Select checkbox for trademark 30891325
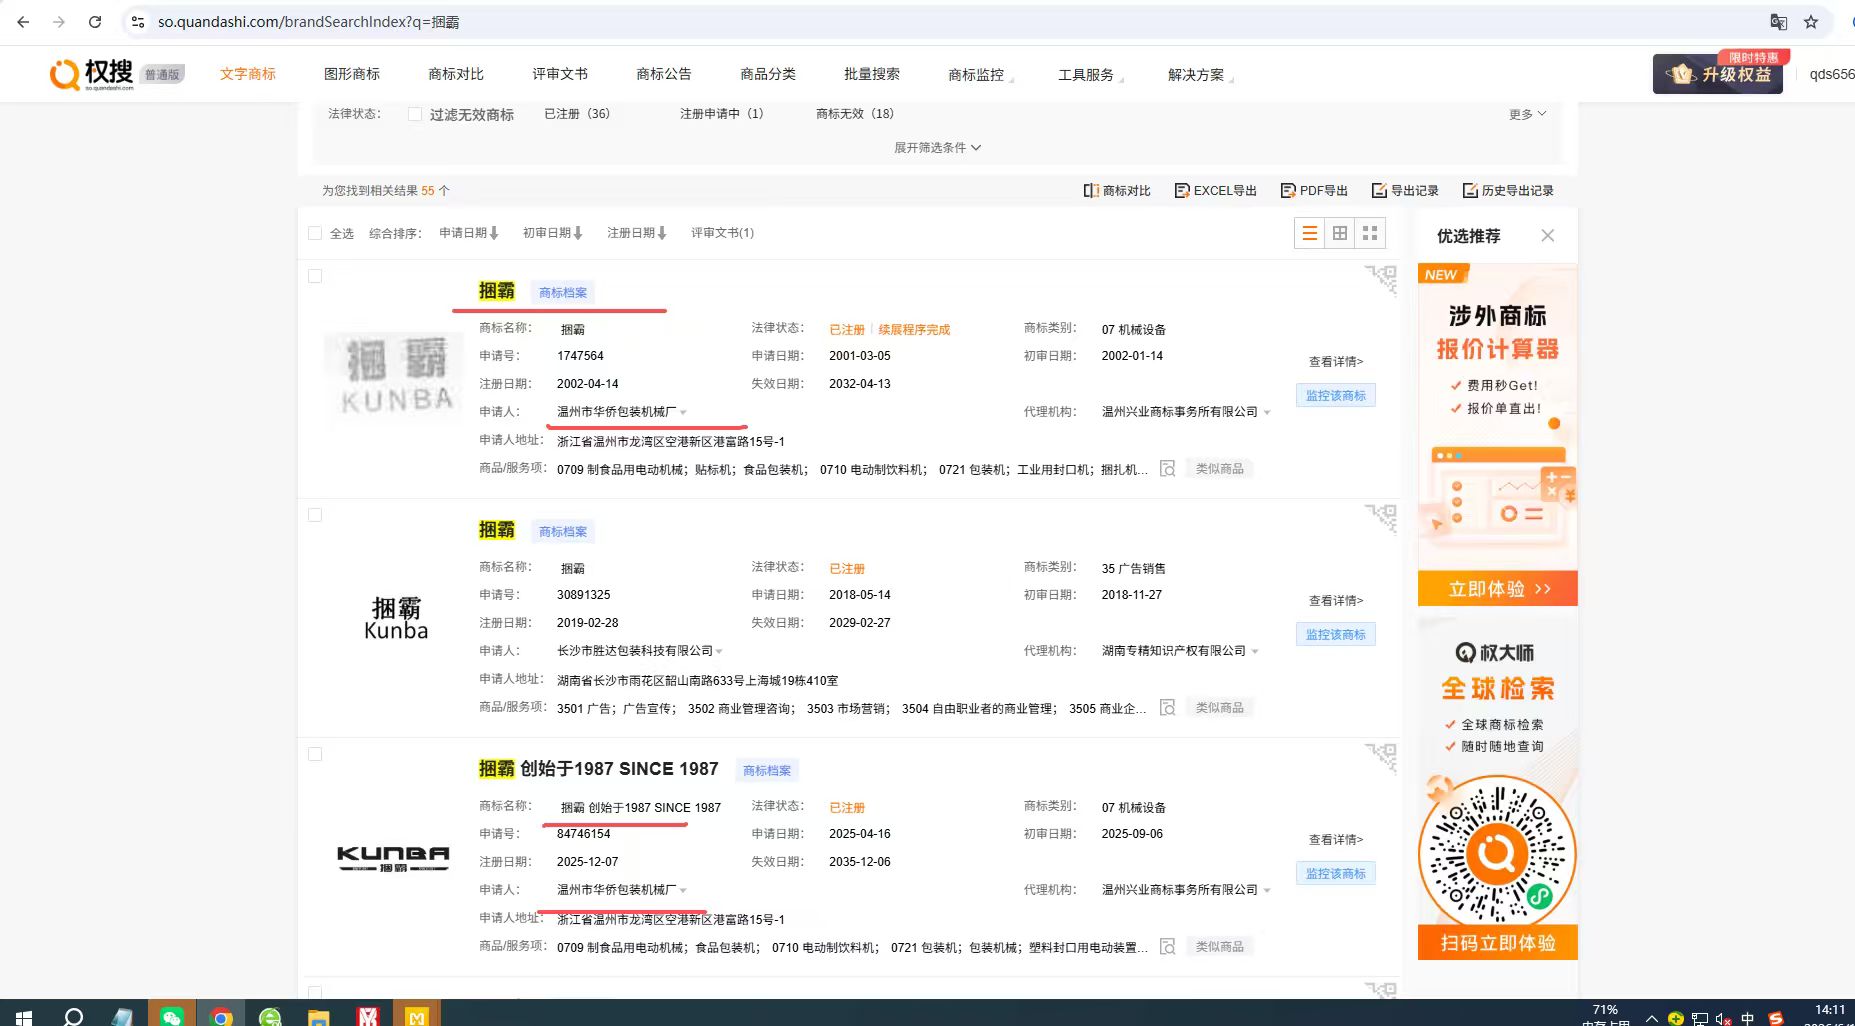The height and width of the screenshot is (1026, 1855). (x=315, y=515)
